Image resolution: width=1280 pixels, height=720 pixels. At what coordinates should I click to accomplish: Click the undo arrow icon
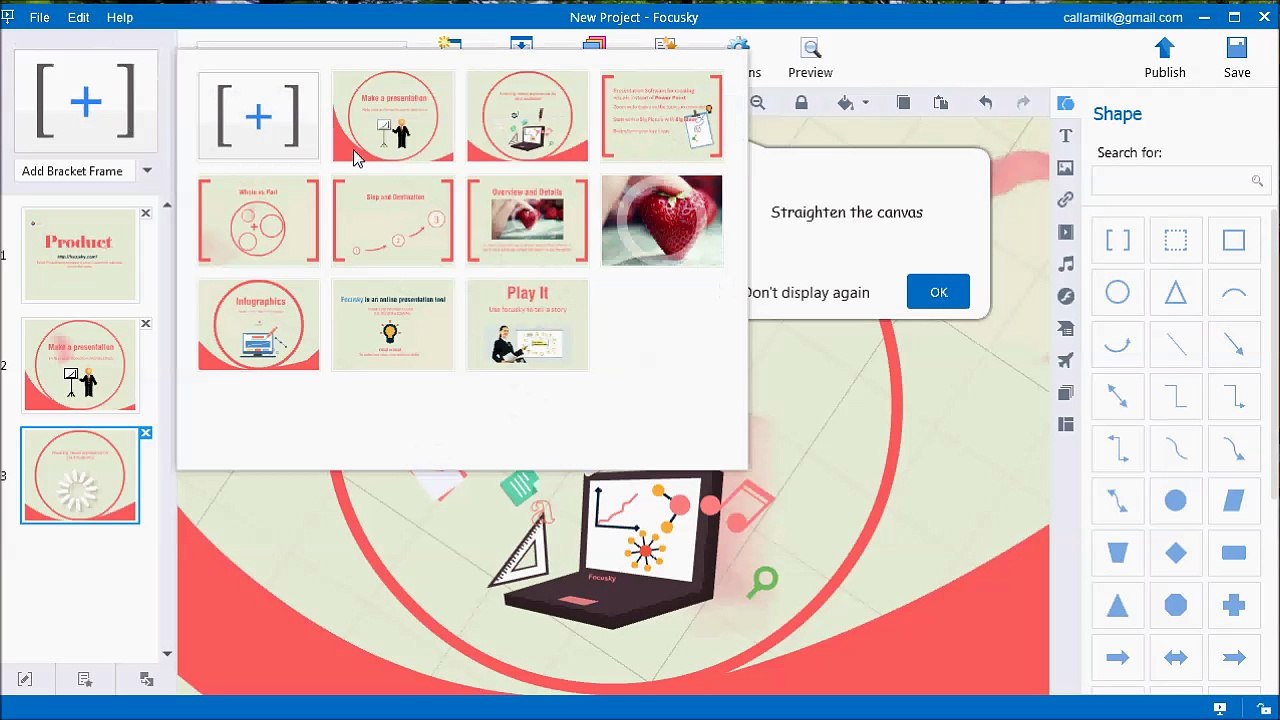[x=985, y=103]
